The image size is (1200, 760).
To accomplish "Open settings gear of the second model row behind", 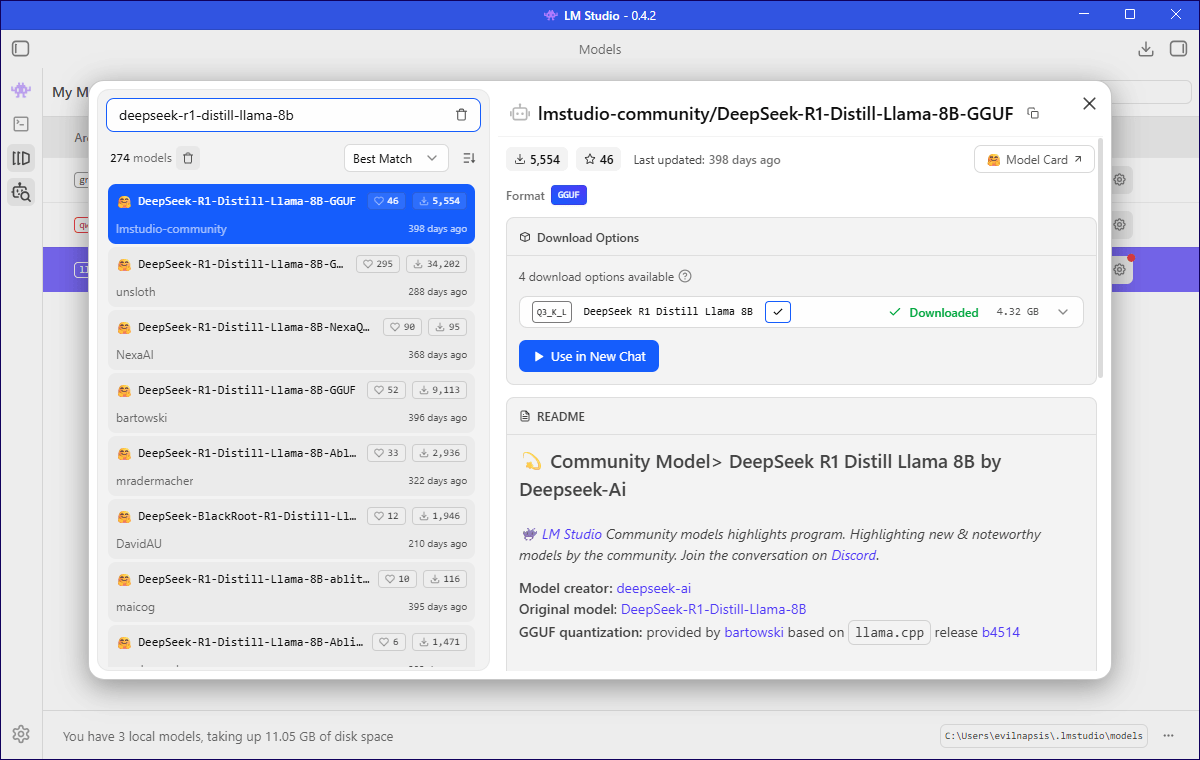I will (x=1120, y=224).
